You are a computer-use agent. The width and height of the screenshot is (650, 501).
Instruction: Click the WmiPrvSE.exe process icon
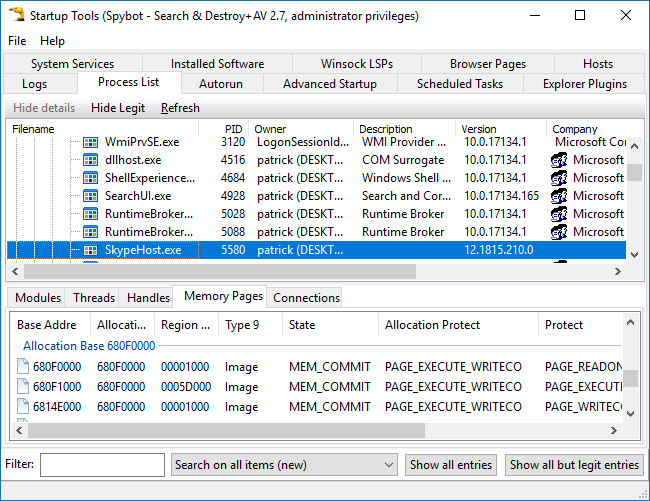[x=91, y=142]
